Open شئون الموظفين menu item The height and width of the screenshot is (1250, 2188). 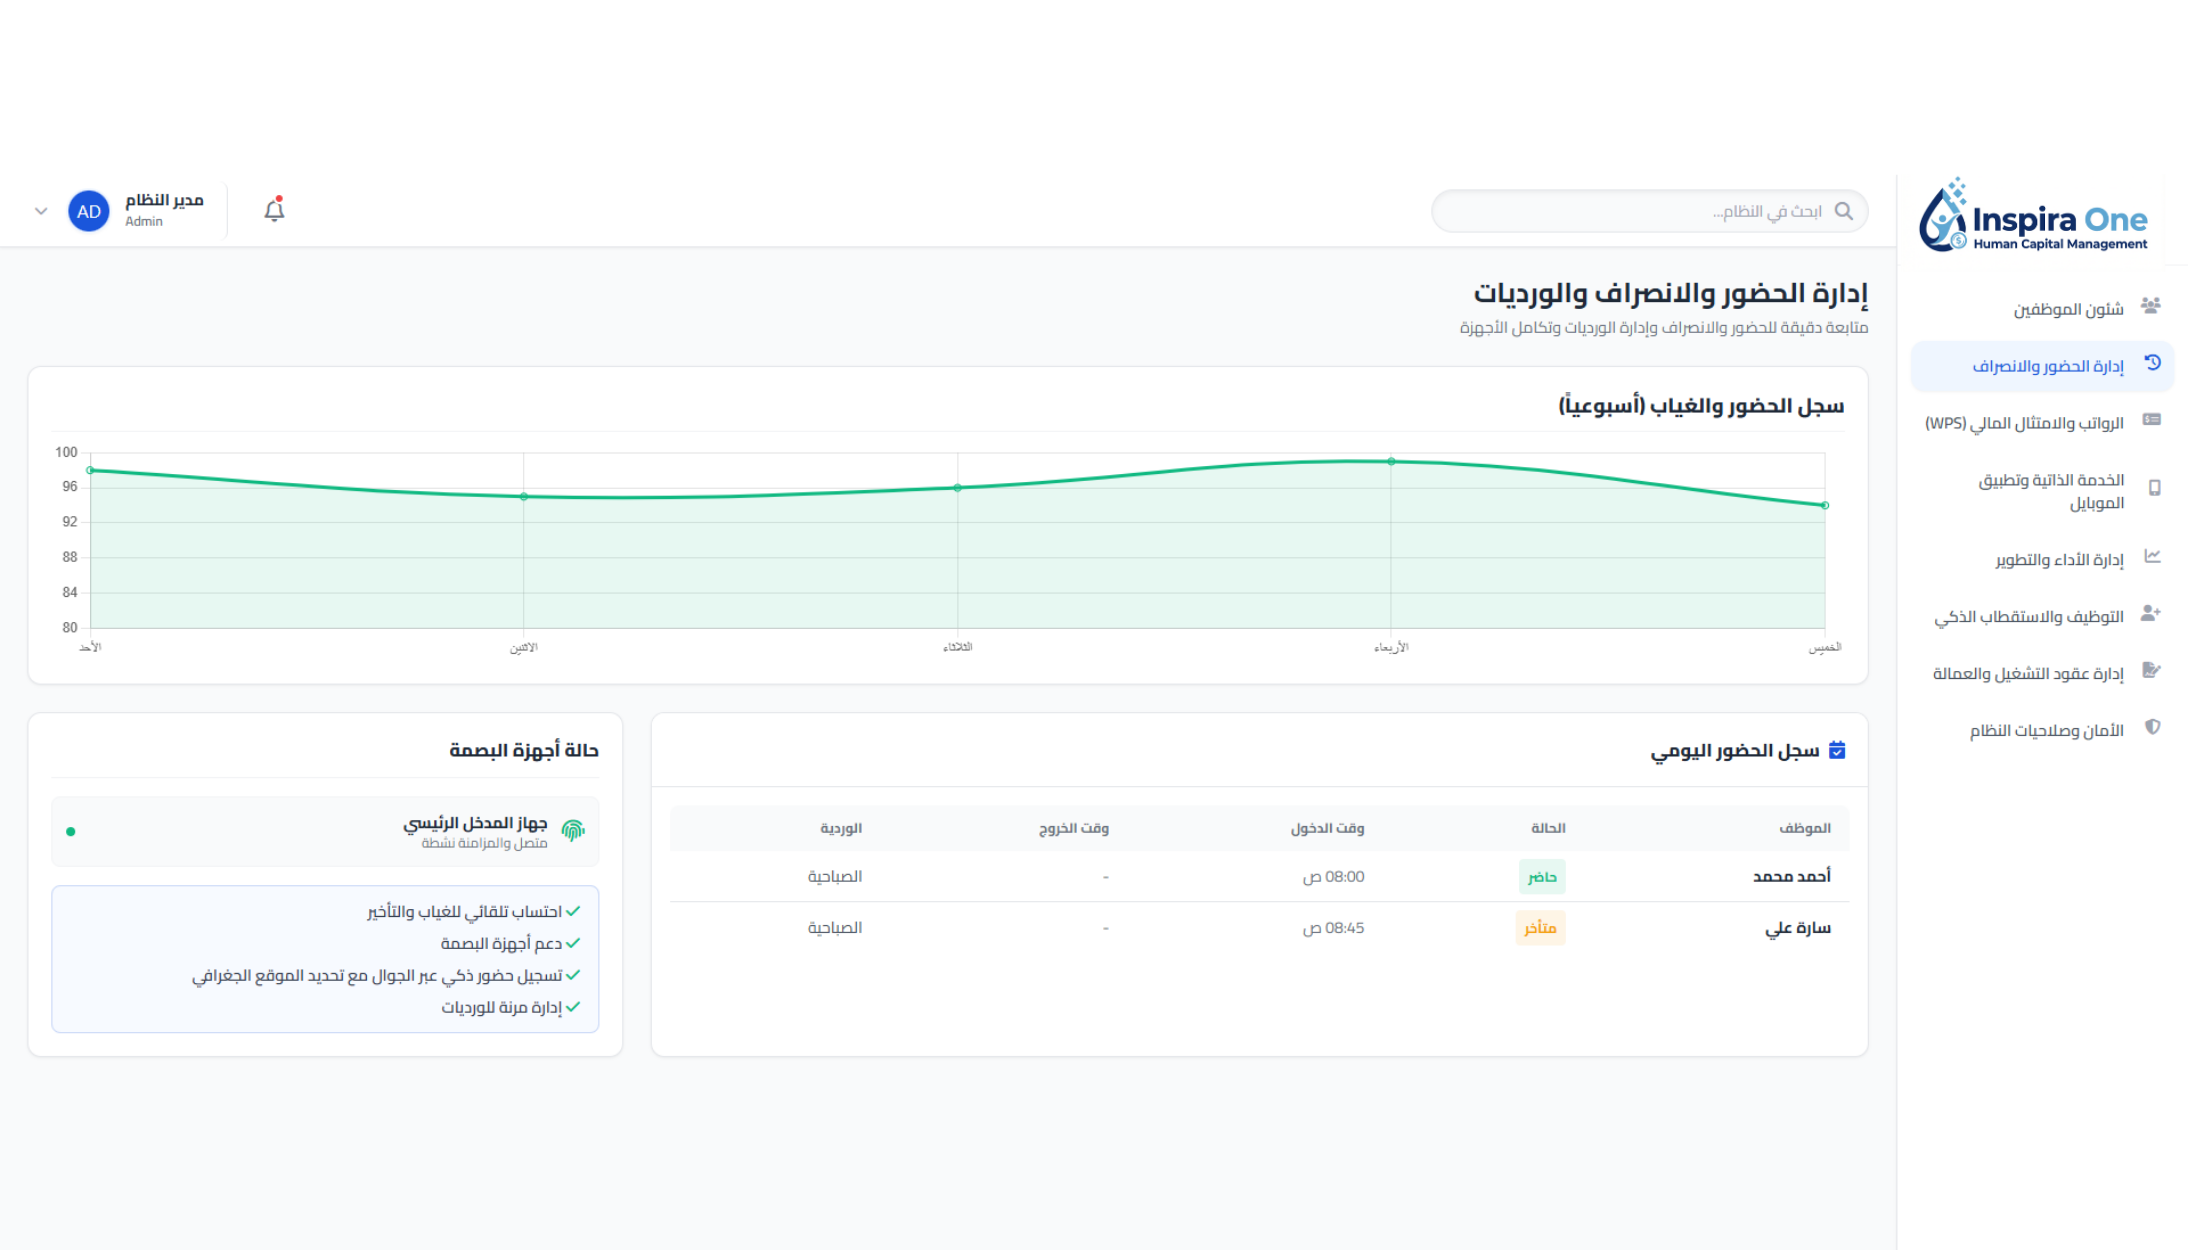tap(2042, 309)
